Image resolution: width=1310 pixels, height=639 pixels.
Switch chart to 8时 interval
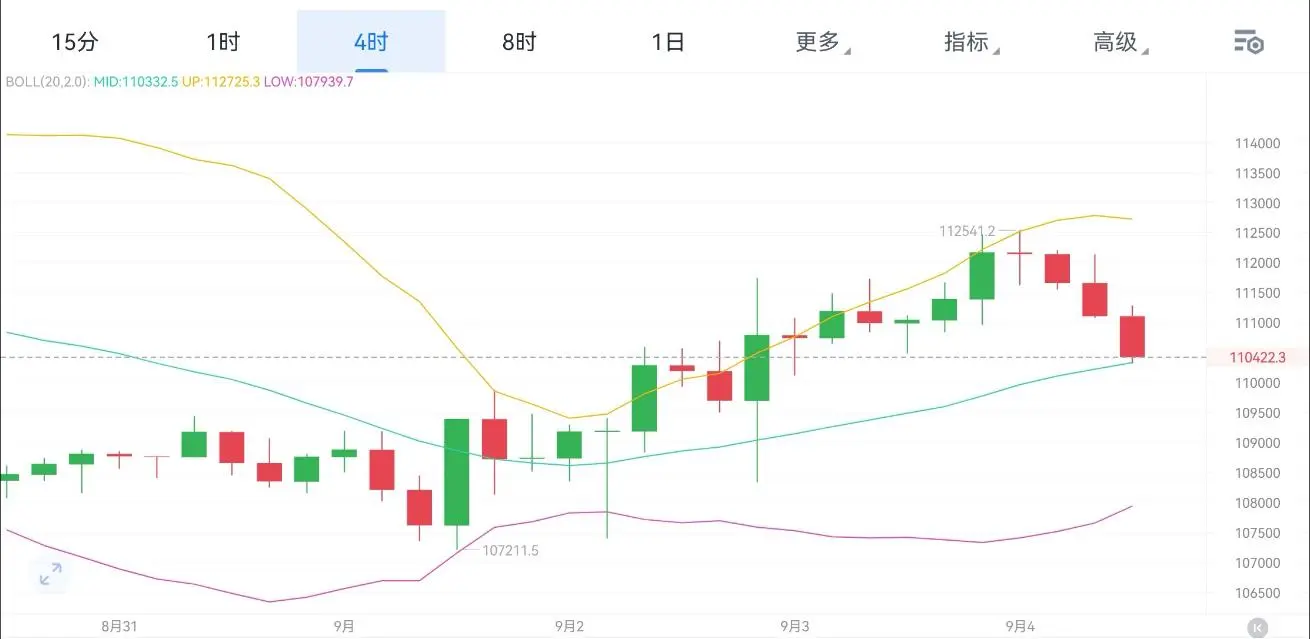click(519, 42)
